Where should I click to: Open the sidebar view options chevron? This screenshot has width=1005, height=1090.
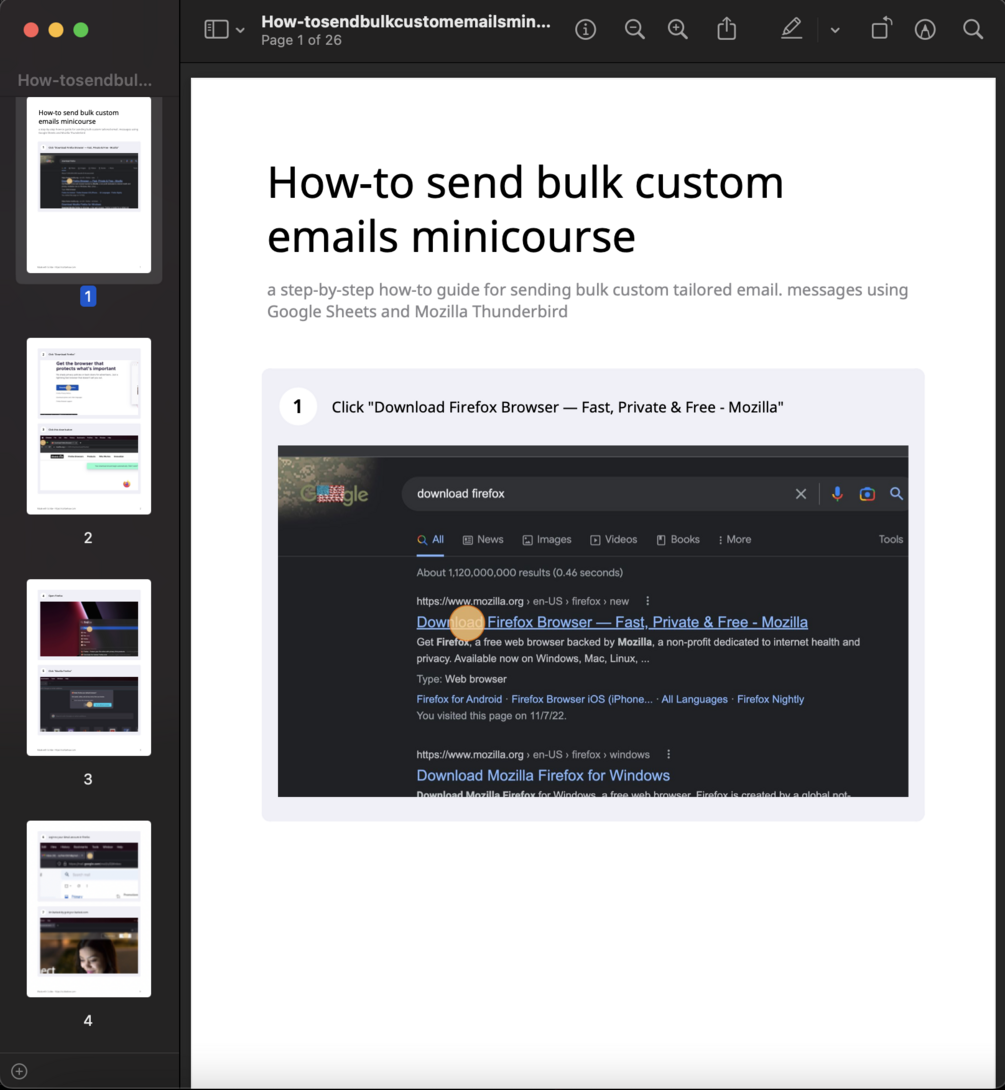[240, 30]
